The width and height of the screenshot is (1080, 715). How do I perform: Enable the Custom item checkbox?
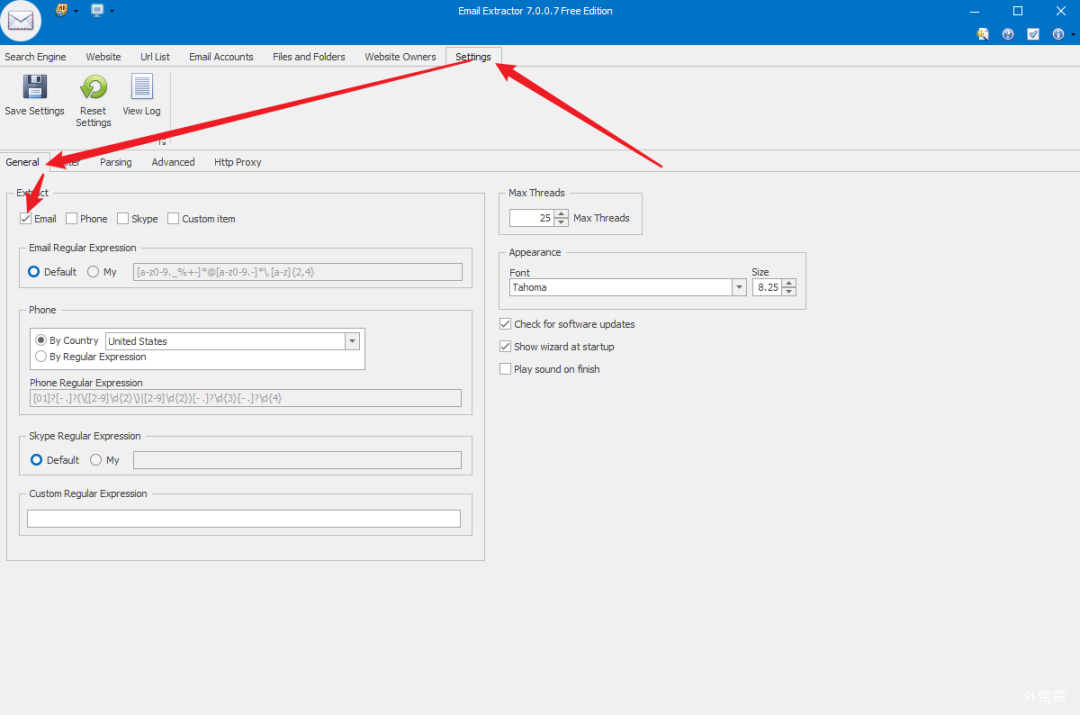click(174, 218)
